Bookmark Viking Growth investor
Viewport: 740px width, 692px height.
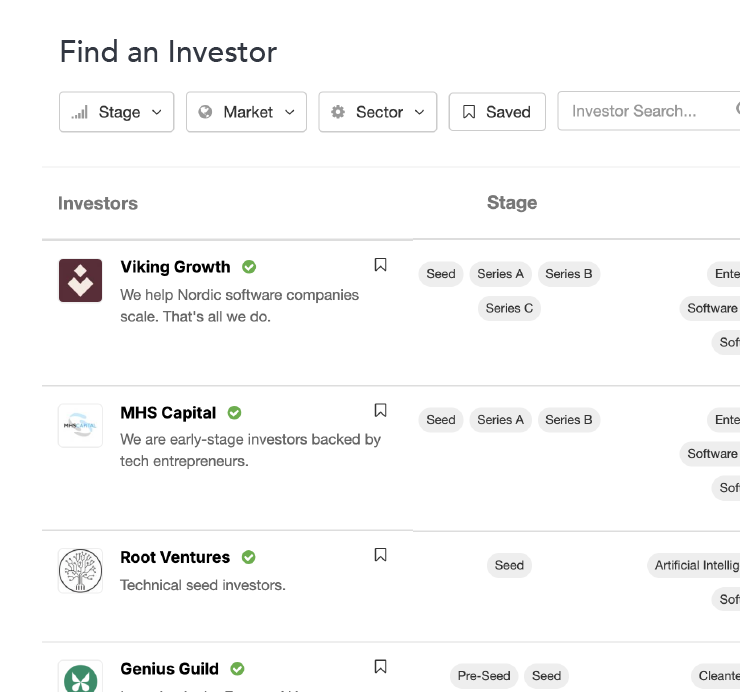pyautogui.click(x=380, y=265)
